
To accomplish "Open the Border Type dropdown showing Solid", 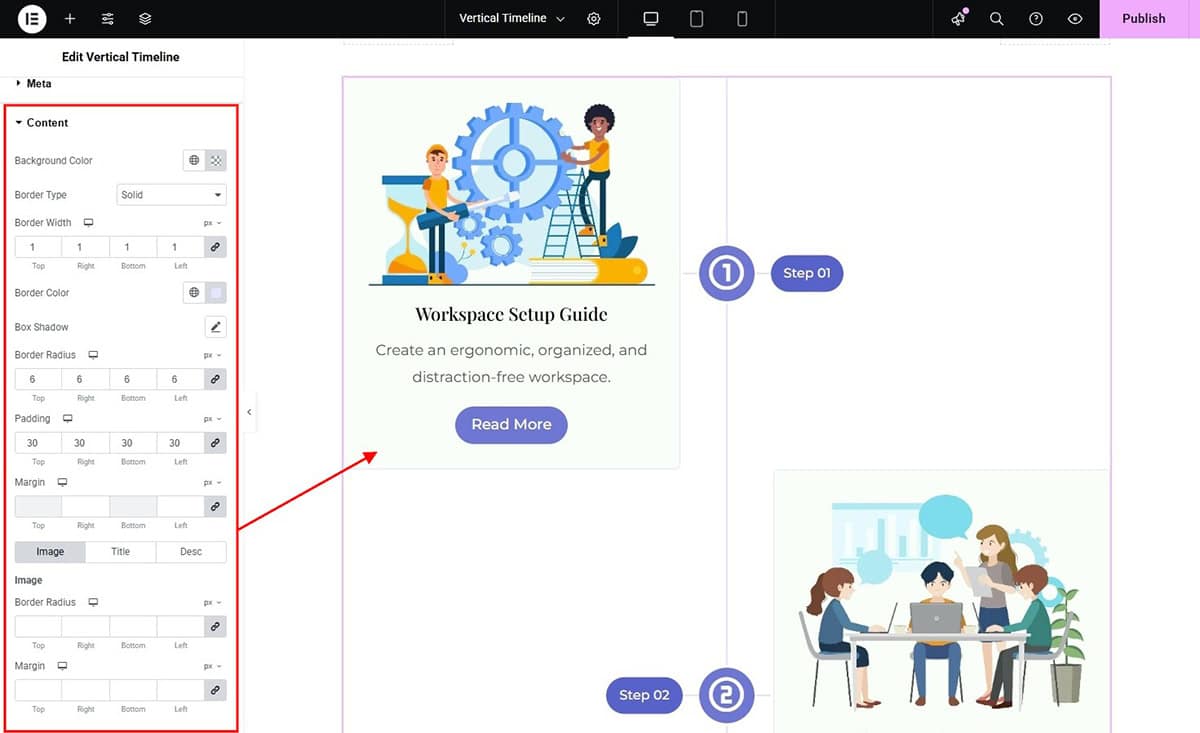I will click(171, 195).
